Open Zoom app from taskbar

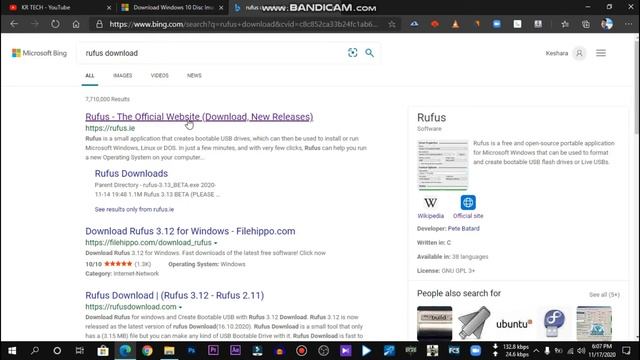click(476, 351)
